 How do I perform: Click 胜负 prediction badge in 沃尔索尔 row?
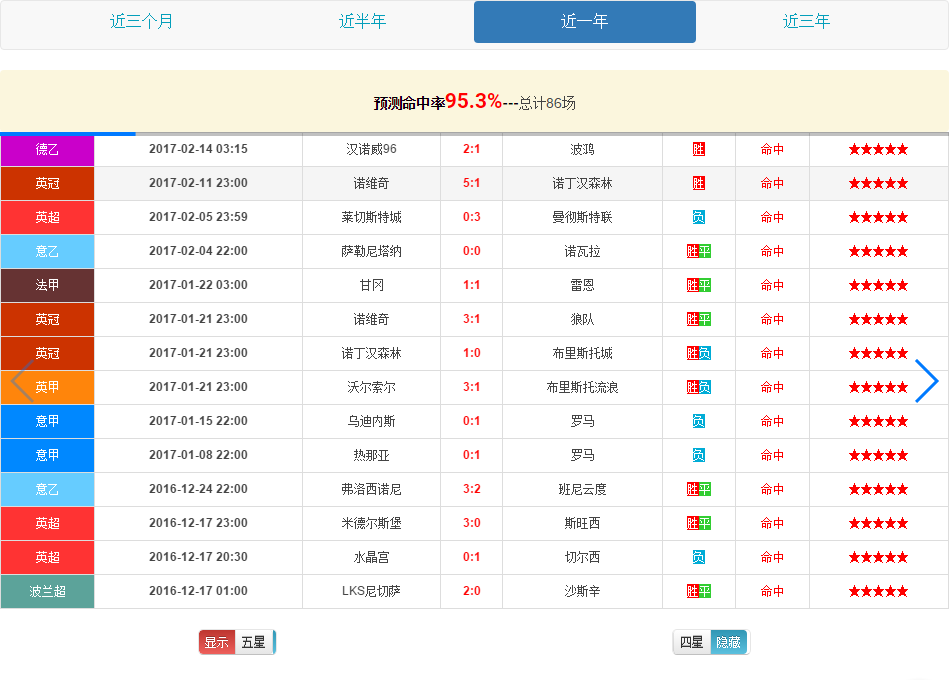pyautogui.click(x=698, y=387)
